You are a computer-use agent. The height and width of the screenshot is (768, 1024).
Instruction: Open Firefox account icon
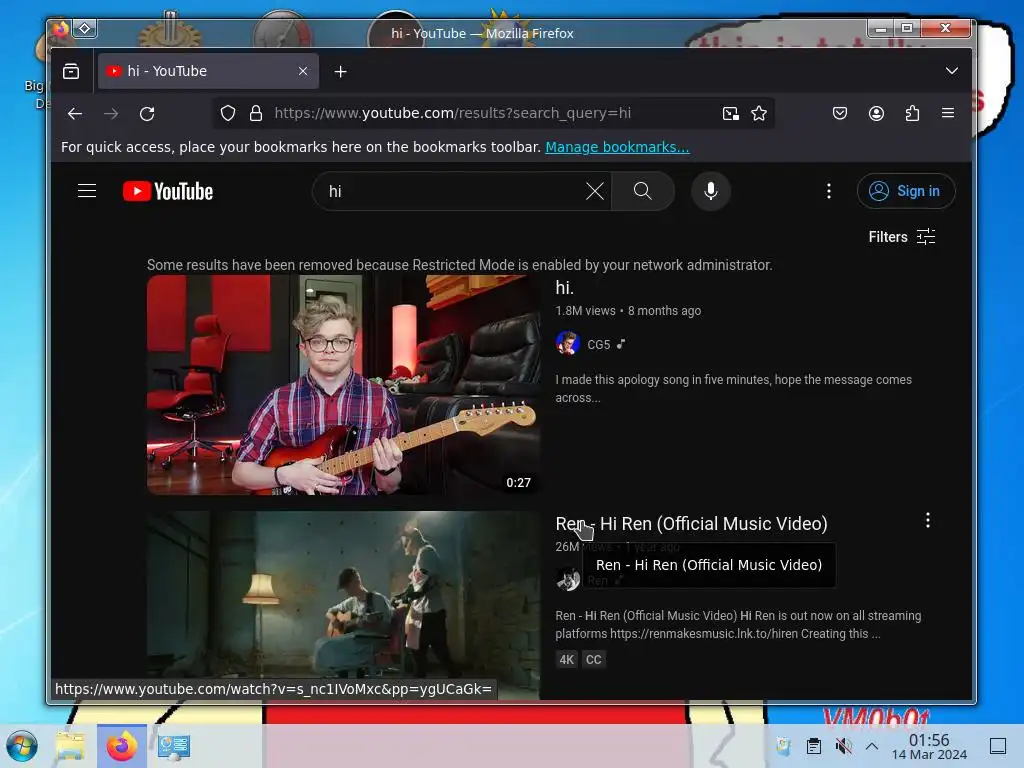point(876,114)
